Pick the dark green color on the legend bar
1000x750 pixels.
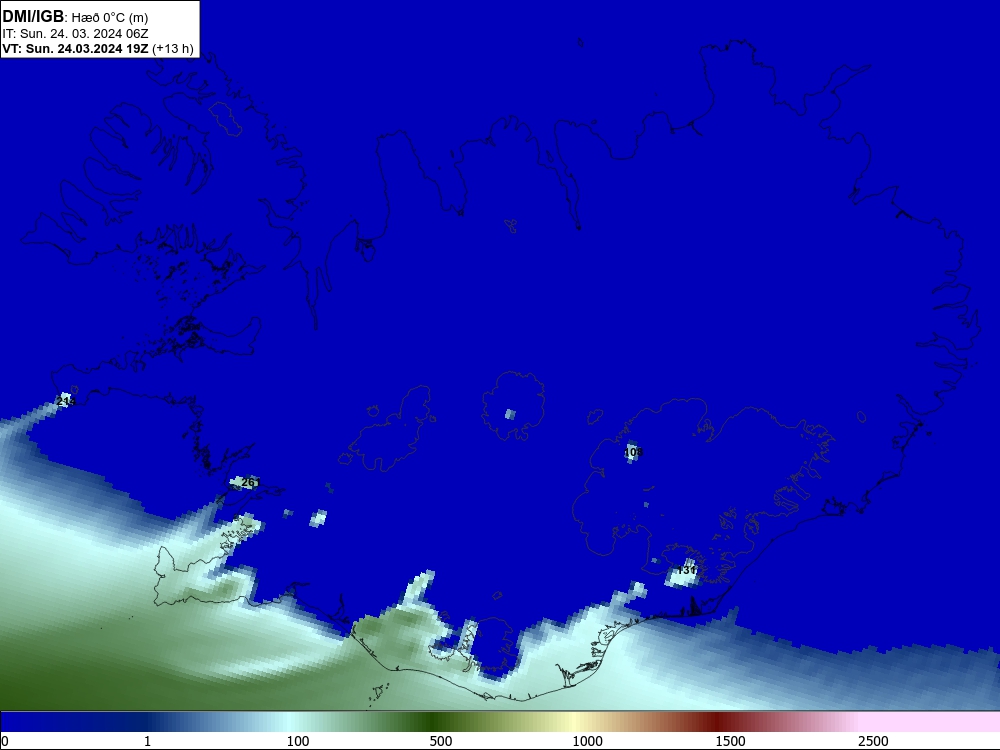coord(434,722)
